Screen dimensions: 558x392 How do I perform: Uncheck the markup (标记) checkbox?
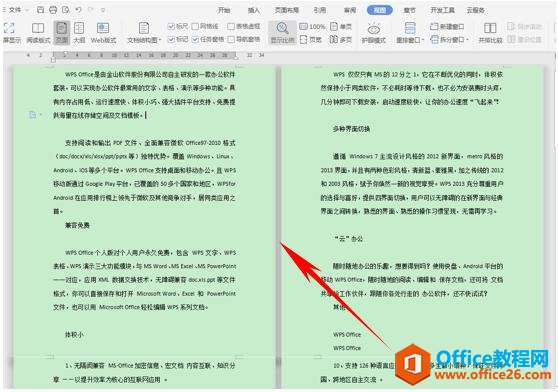pyautogui.click(x=171, y=39)
